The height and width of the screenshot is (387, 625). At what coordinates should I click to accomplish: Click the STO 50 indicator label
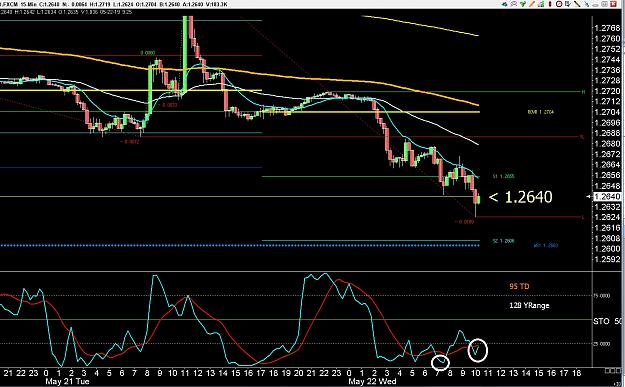[607, 321]
